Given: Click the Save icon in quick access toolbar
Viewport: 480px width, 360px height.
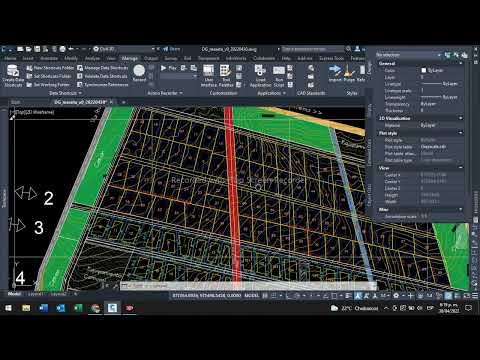Looking at the screenshot, I should [x=37, y=49].
